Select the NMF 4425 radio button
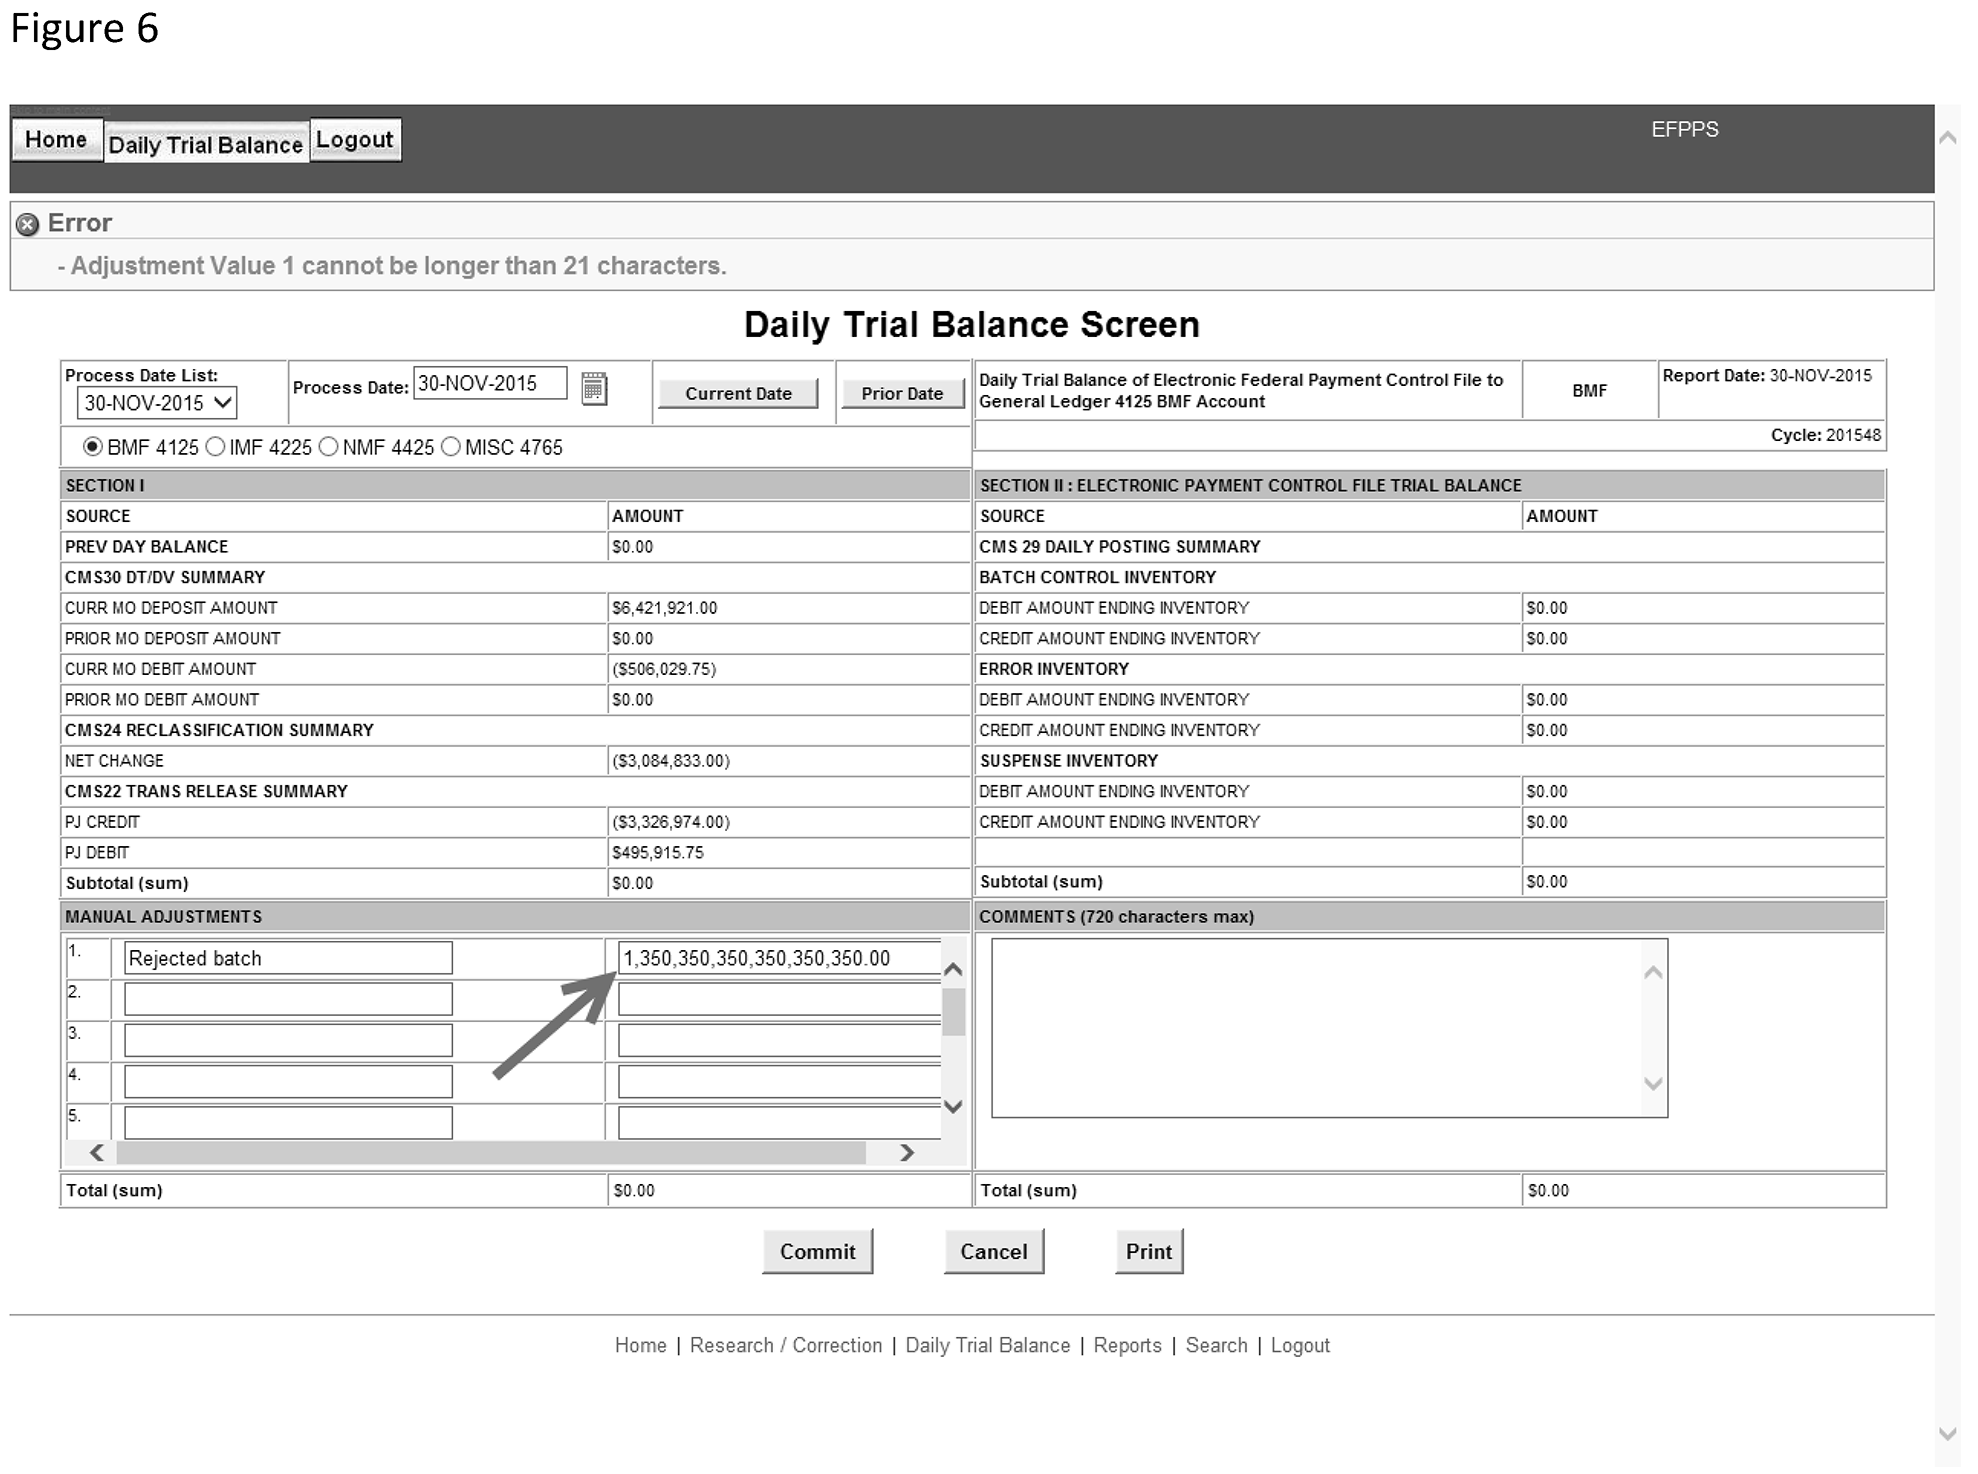Viewport: 1978px width, 1474px height. click(x=329, y=447)
